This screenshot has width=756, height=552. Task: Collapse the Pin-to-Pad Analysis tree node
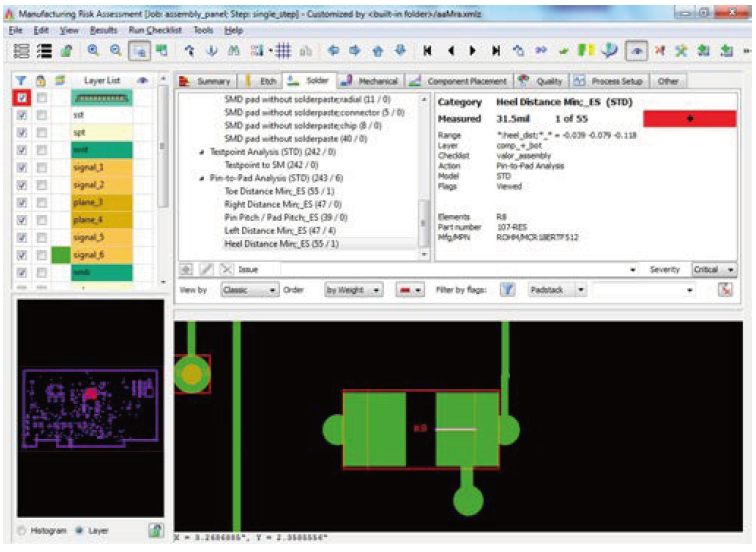202,177
